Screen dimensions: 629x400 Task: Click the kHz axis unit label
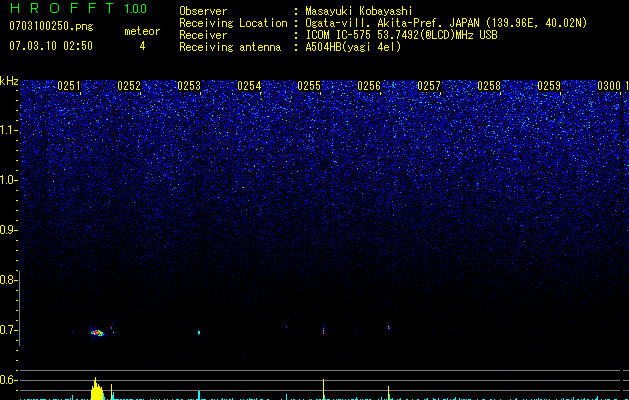9,81
